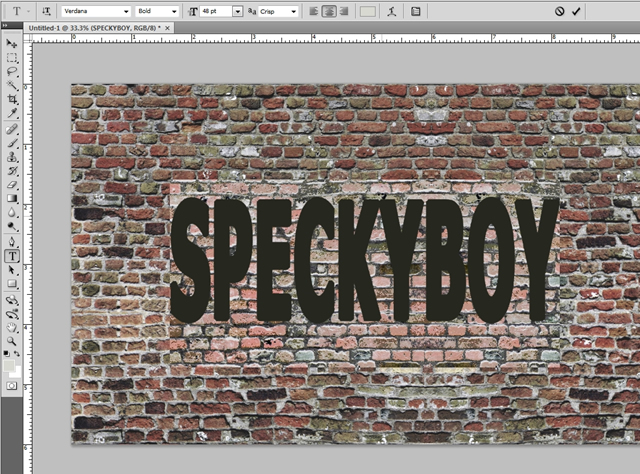Select the Path Selection tool

(11, 270)
